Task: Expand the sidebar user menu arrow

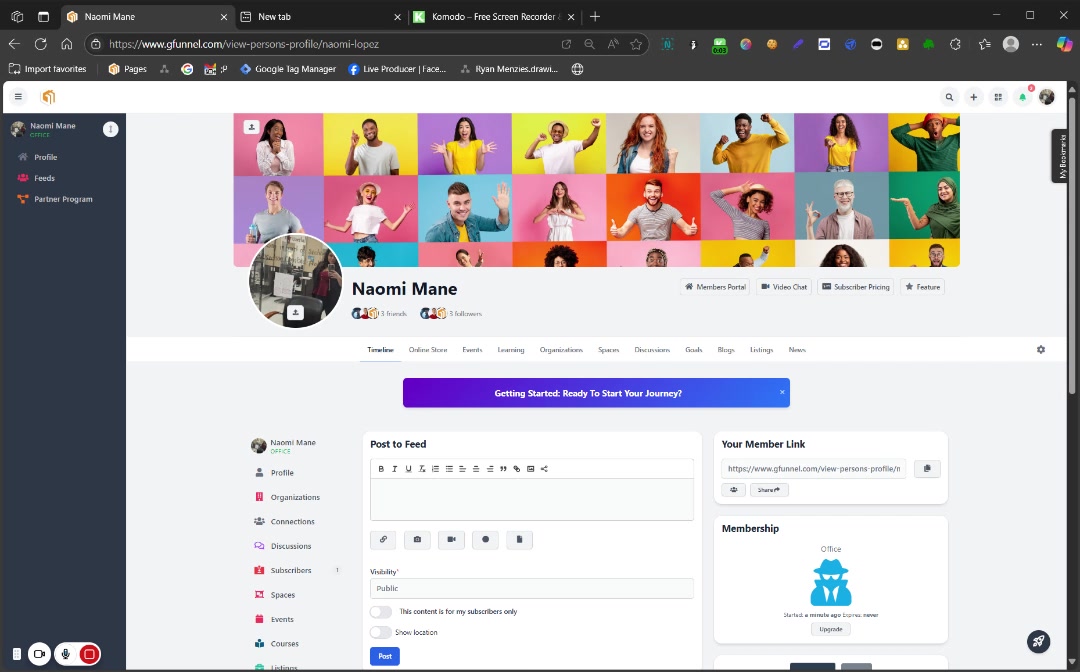Action: [x=110, y=129]
